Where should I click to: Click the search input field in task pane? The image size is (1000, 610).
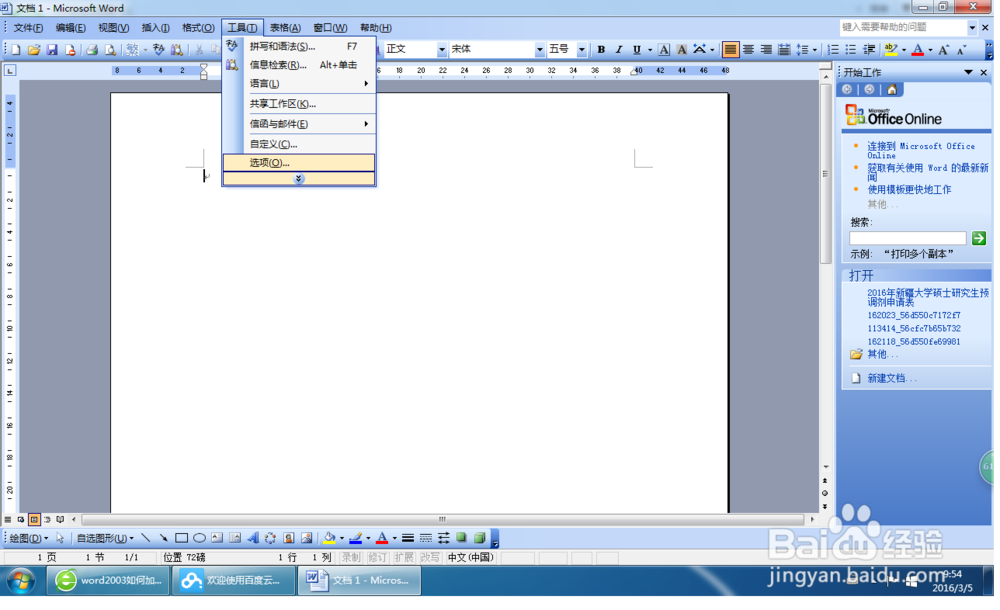tap(905, 238)
